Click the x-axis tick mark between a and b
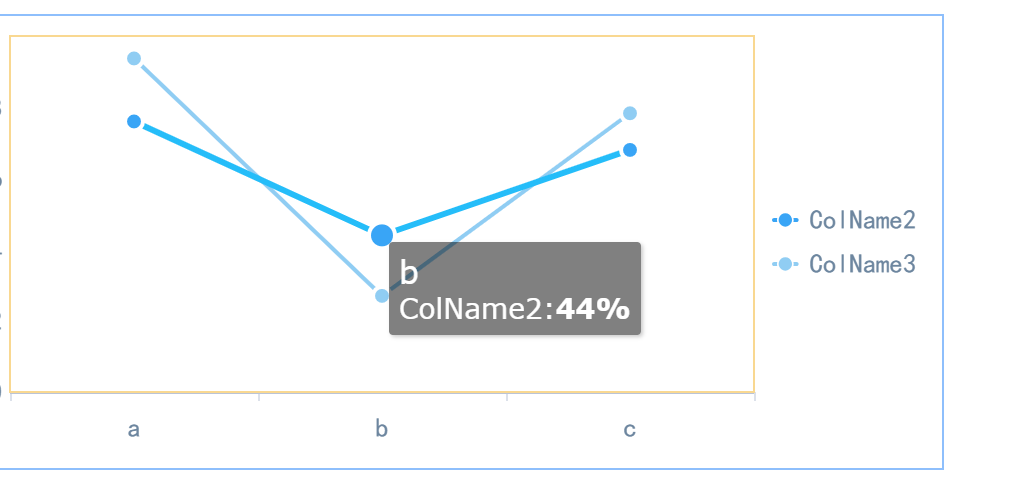The image size is (1017, 496). pos(259,397)
